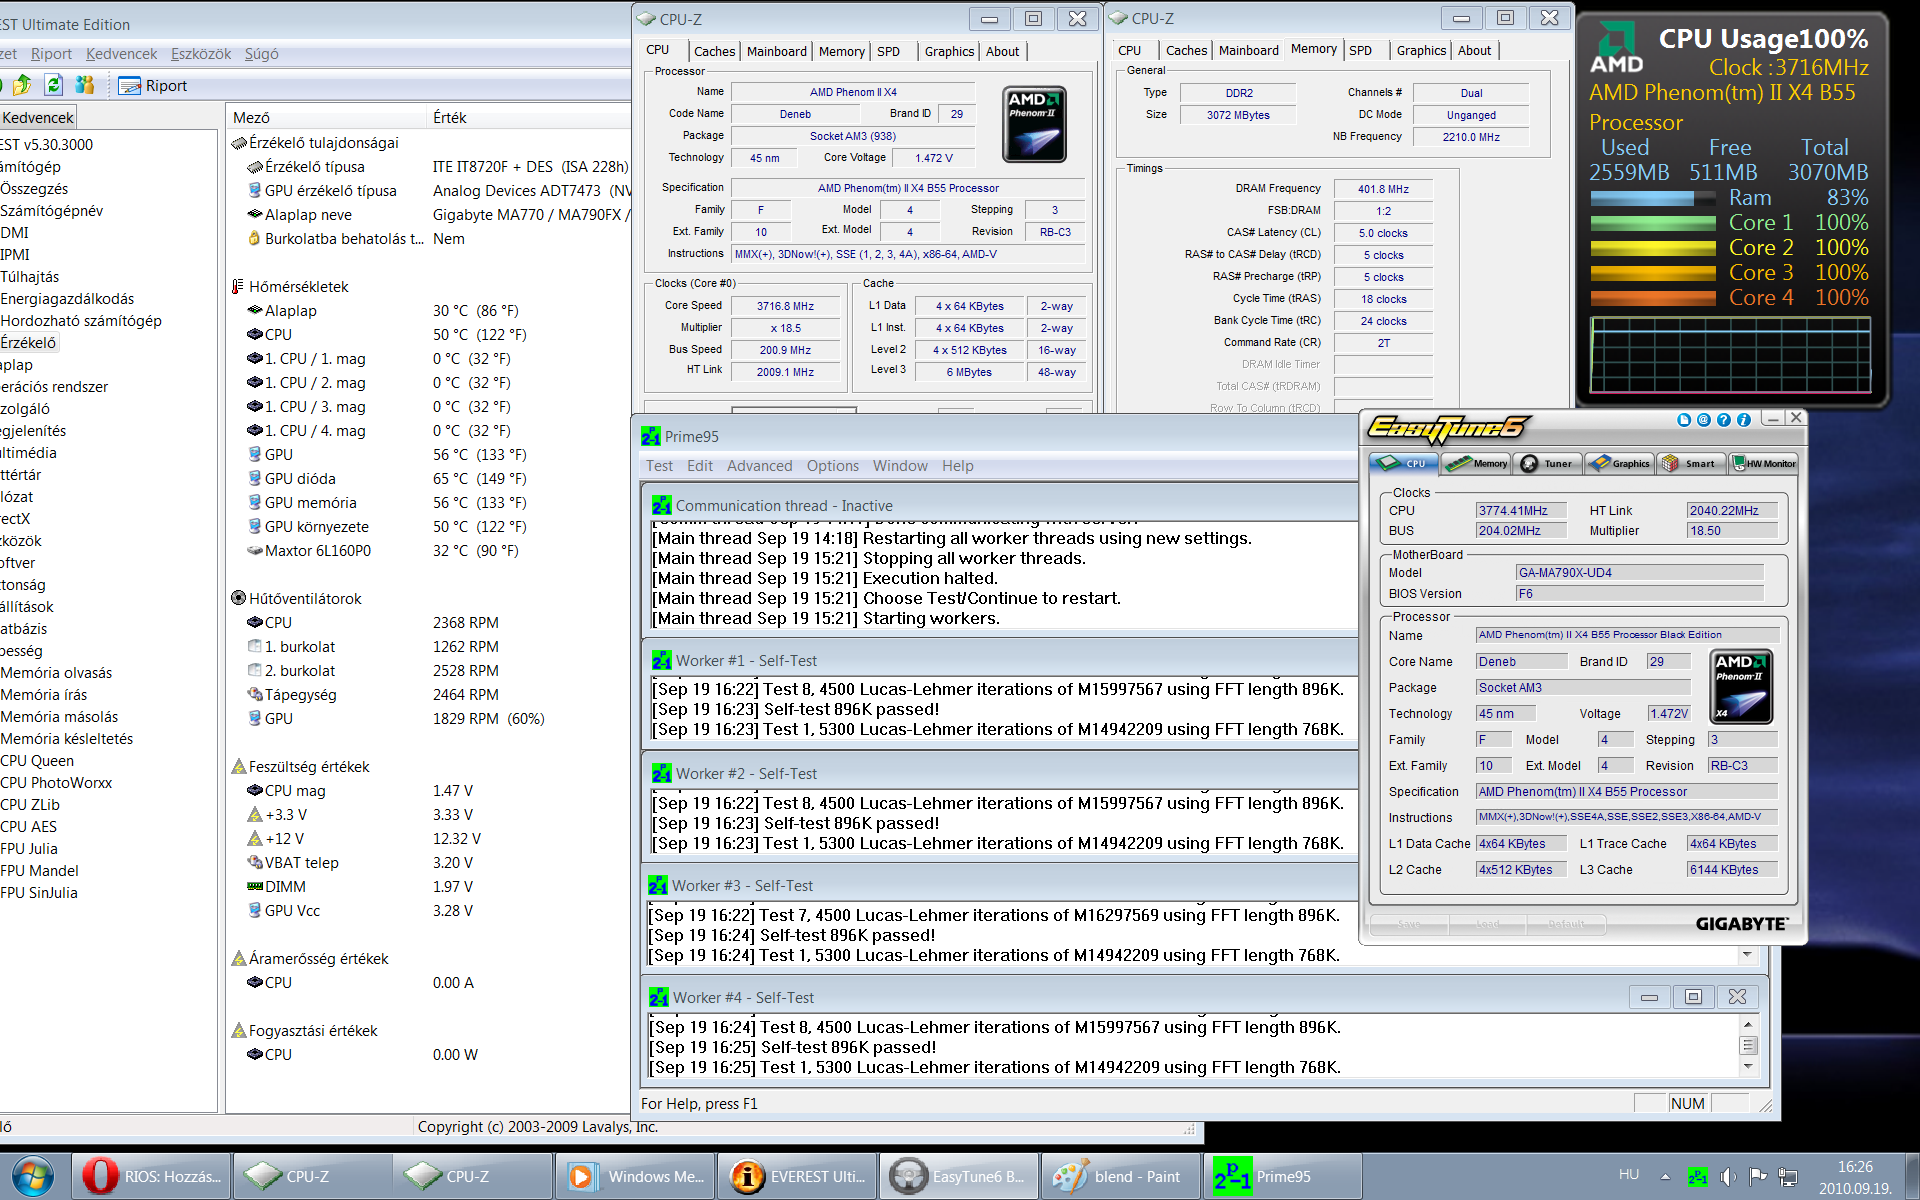Open Prime95 Edit menu
This screenshot has width=1920, height=1200.
(700, 466)
